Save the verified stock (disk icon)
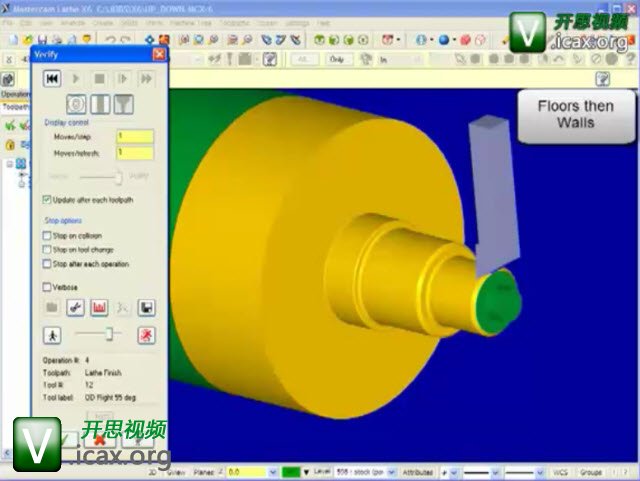This screenshot has height=481, width=640. pyautogui.click(x=146, y=307)
